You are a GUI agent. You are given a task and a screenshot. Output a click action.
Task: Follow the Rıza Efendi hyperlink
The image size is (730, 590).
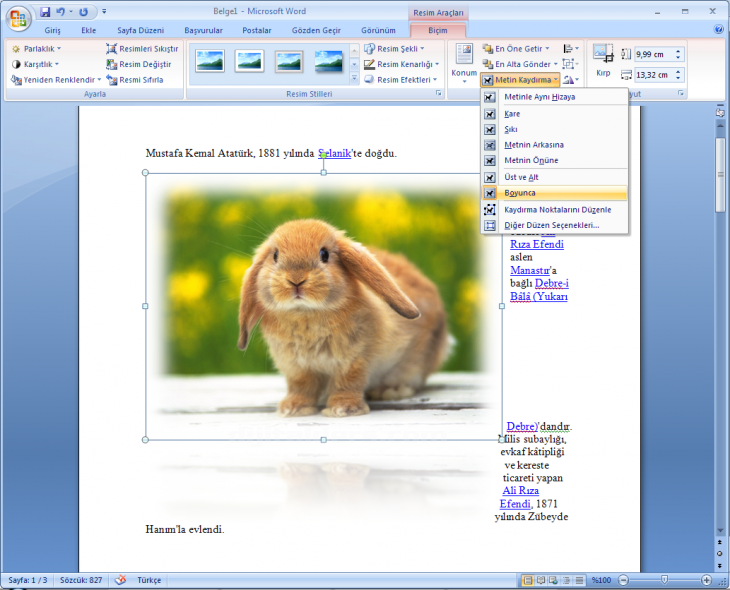pos(537,244)
